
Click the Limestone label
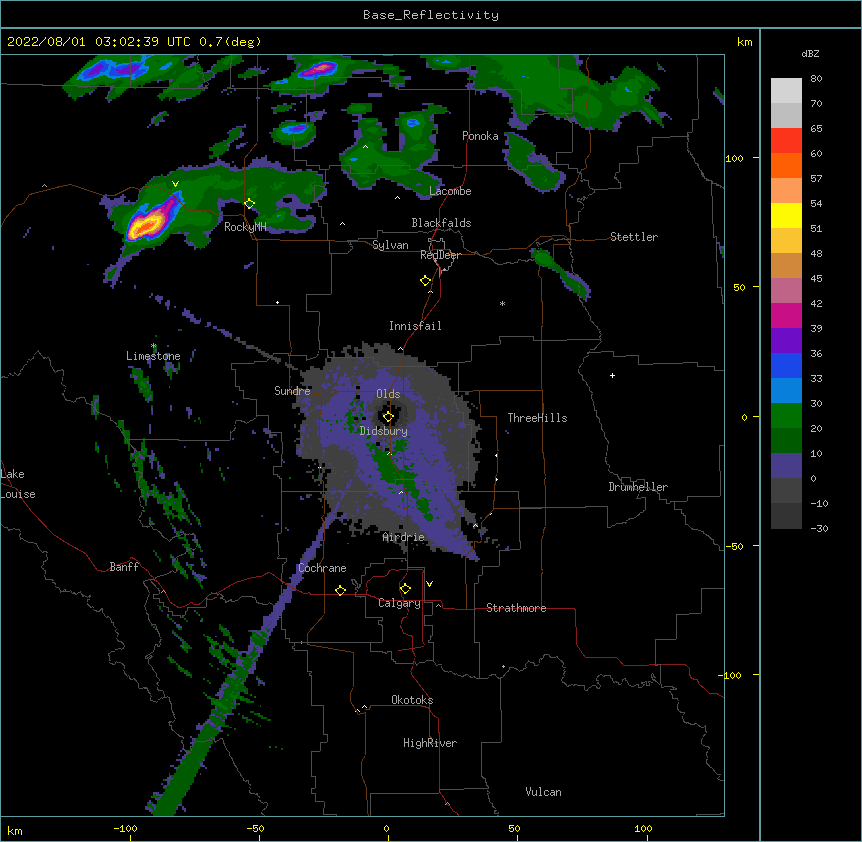pos(153,356)
